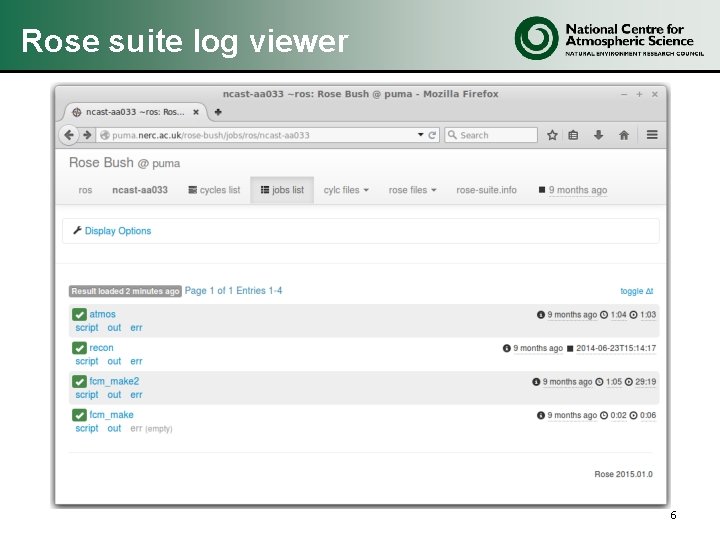View the out log for fcm_make2
The image size is (720, 540).
pos(114,395)
